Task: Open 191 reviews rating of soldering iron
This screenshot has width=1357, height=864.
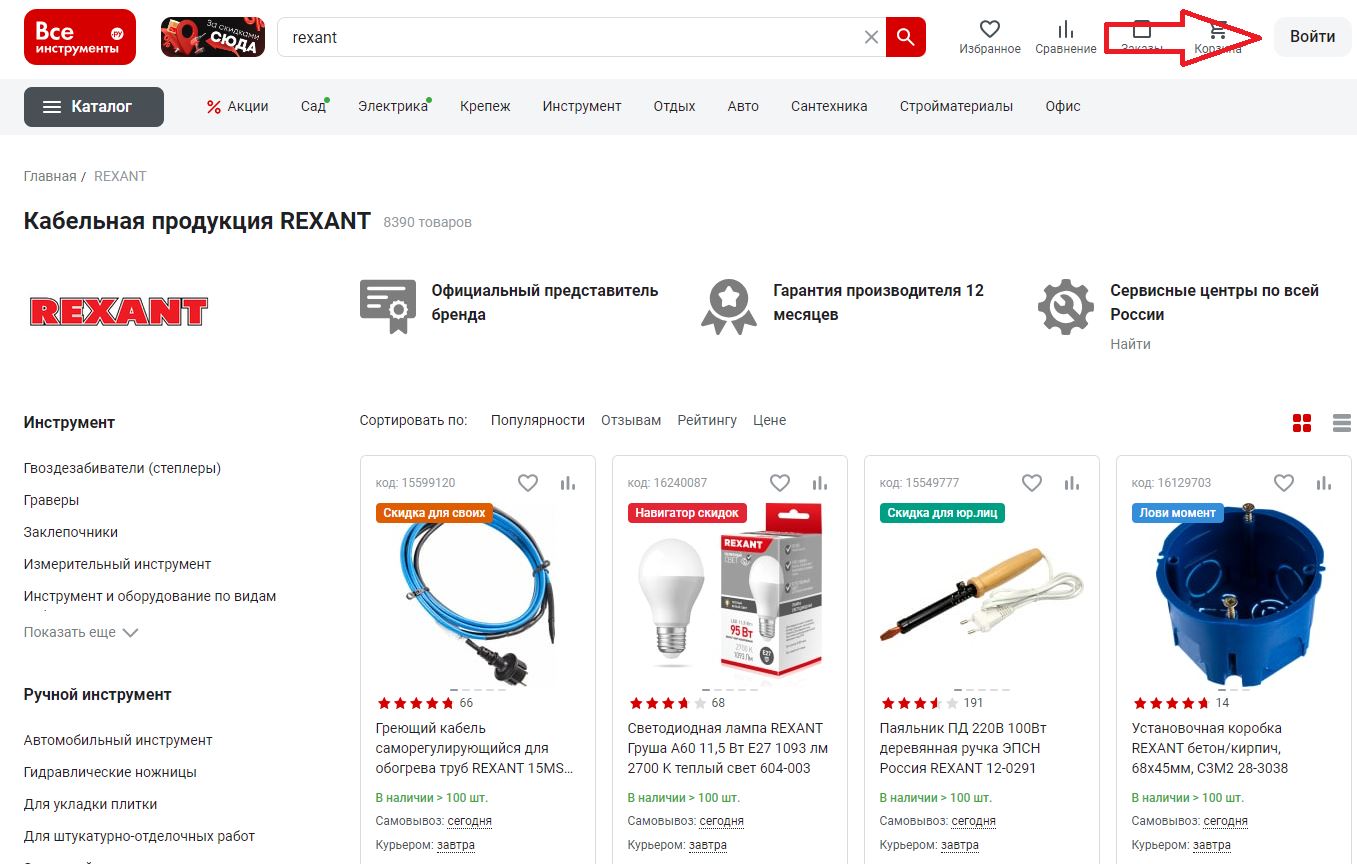Action: [932, 703]
